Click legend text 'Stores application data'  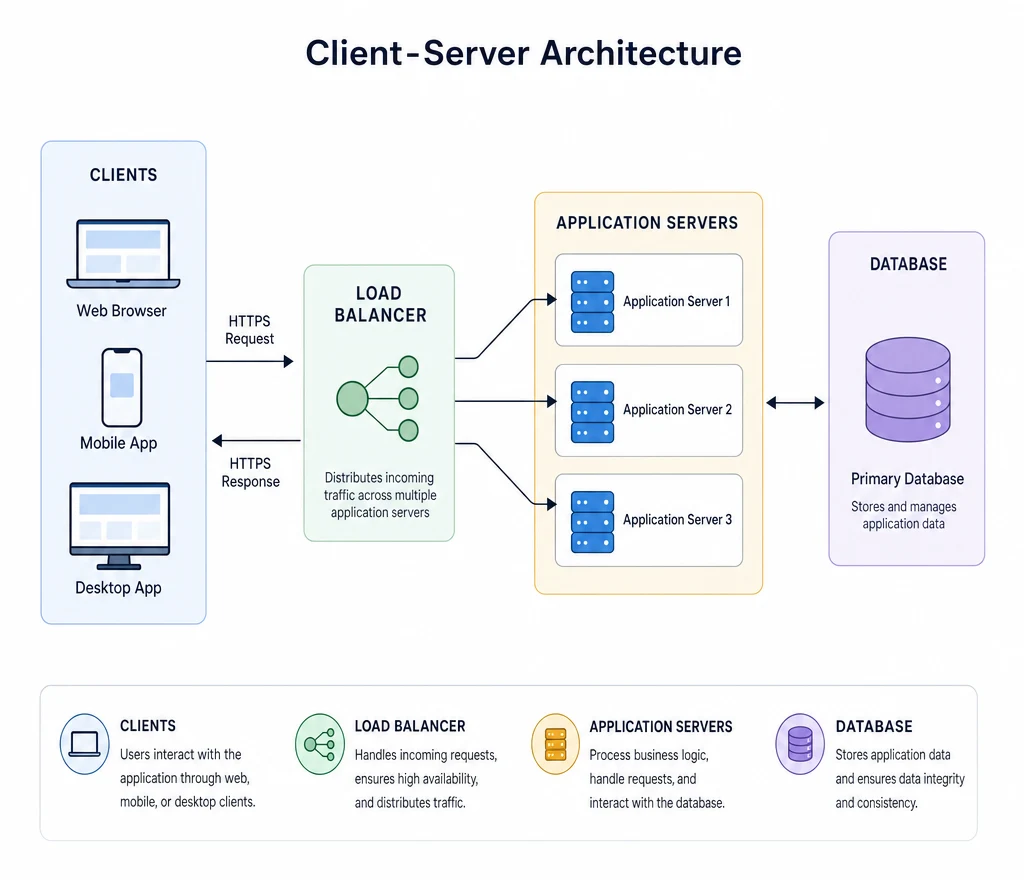click(893, 755)
